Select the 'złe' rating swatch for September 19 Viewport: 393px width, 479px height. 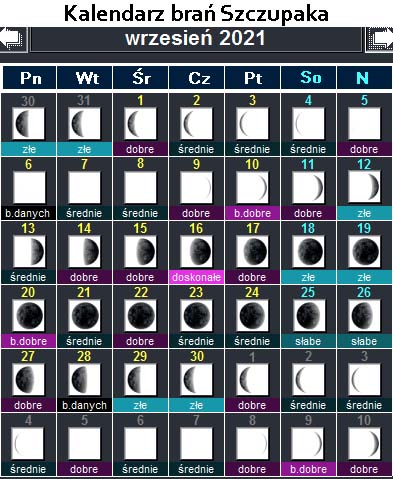point(364,277)
